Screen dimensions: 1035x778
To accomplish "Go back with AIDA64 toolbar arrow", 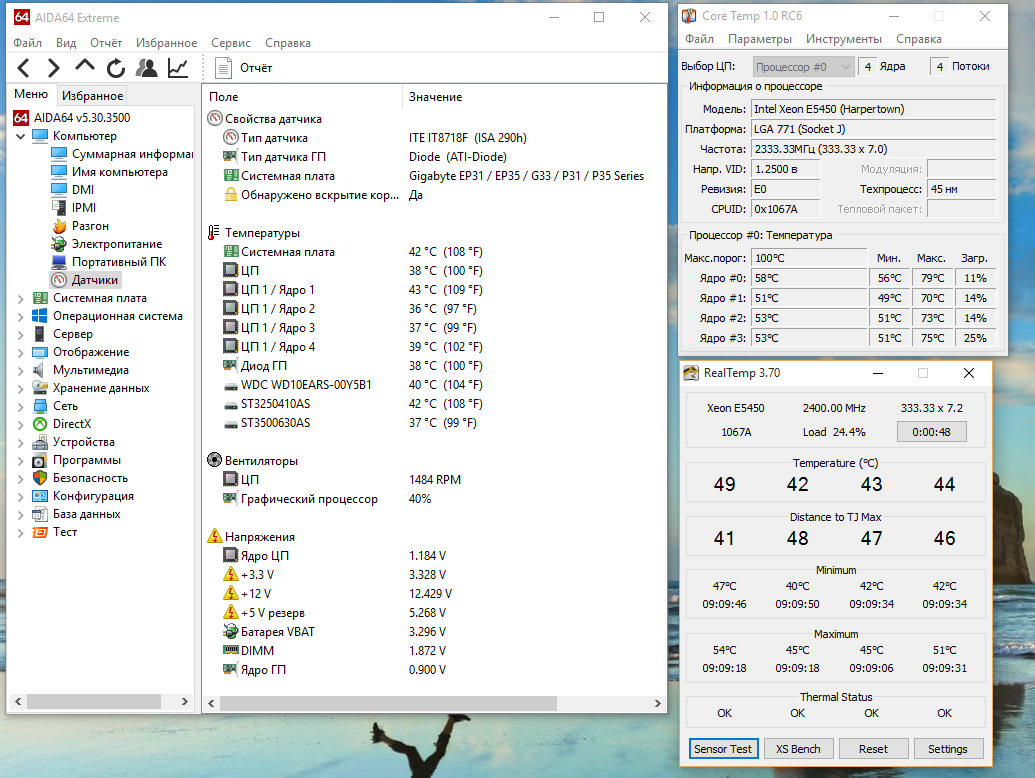I will point(24,67).
